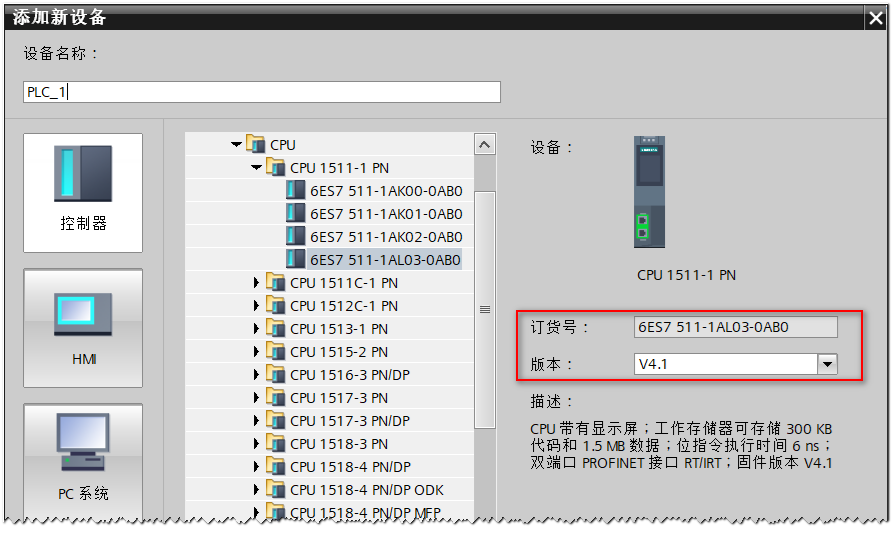Viewport: 892px width, 533px height.
Task: Click the tree scrollbar up arrow
Action: tap(485, 144)
